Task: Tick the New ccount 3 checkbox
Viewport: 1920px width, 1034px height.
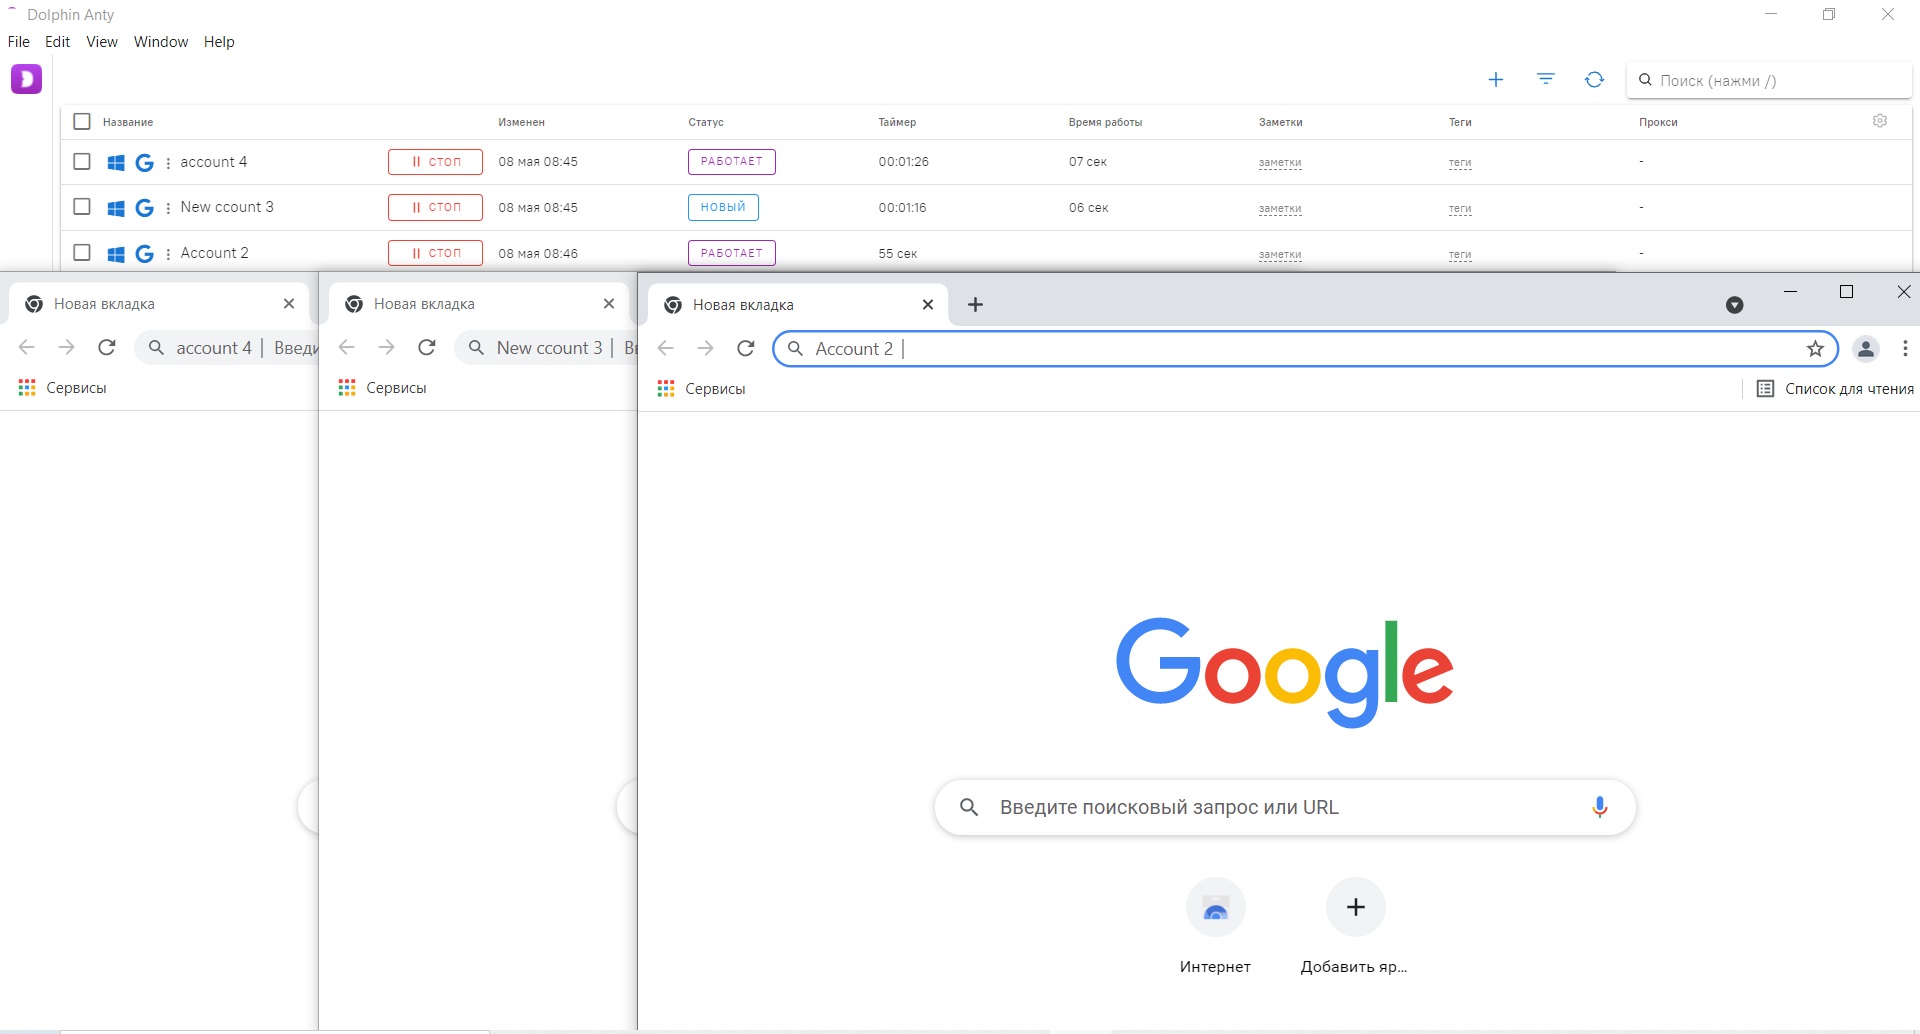Action: pyautogui.click(x=82, y=207)
